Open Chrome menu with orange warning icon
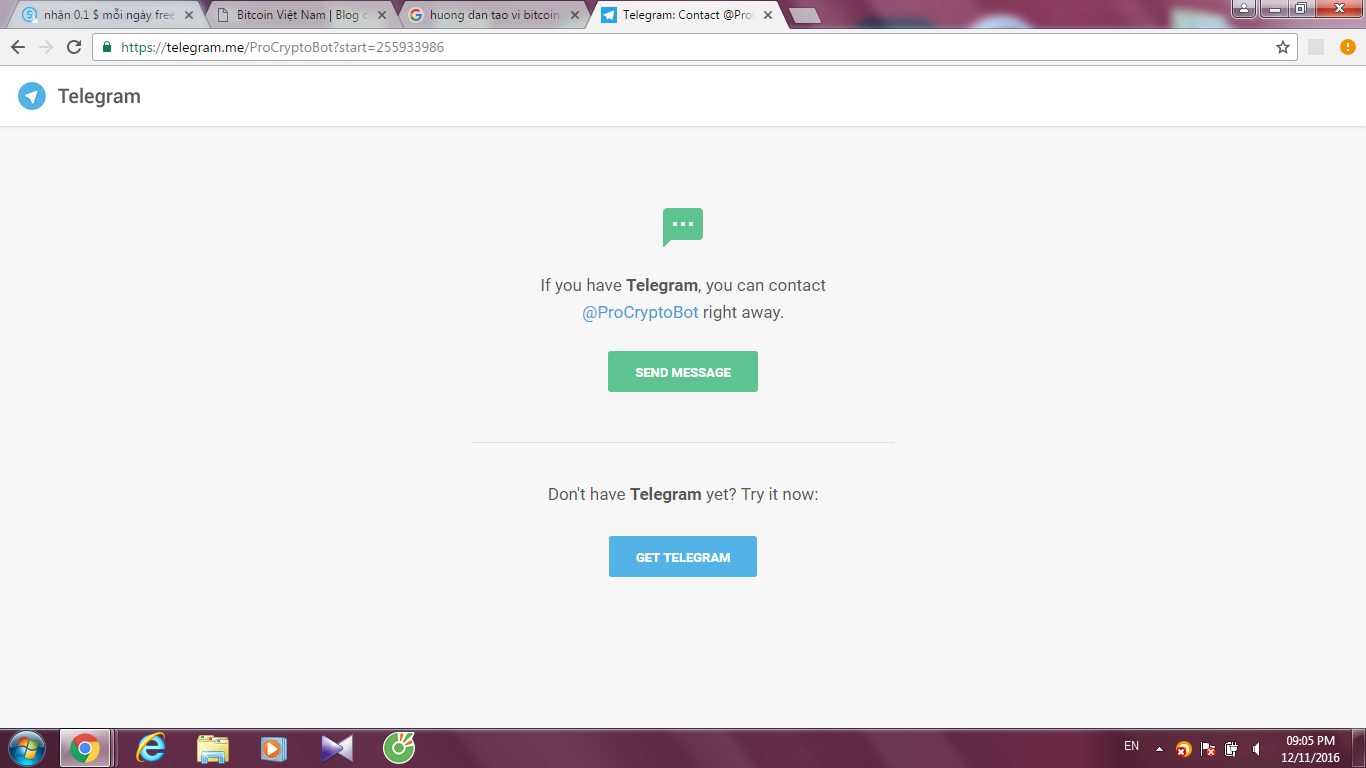This screenshot has width=1366, height=768. coord(1347,47)
